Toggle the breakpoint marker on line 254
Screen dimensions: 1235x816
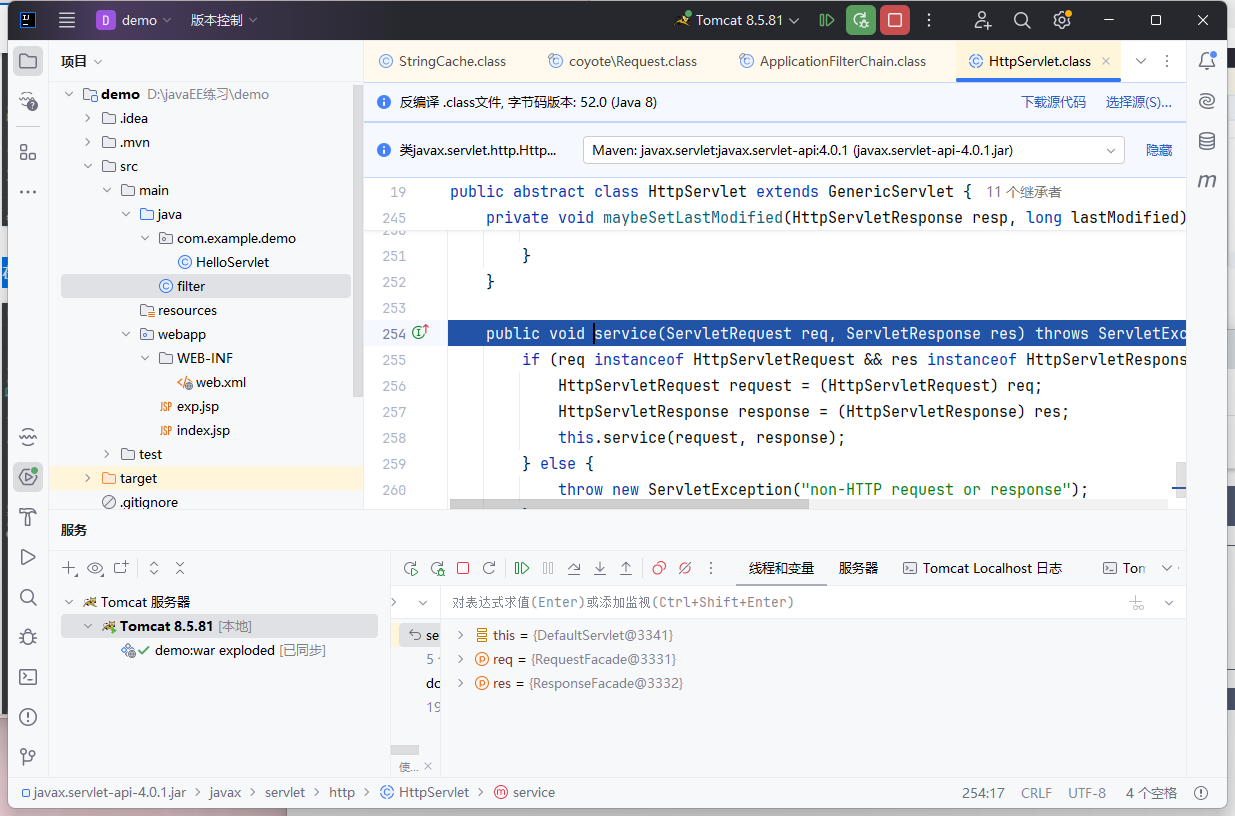(x=419, y=333)
